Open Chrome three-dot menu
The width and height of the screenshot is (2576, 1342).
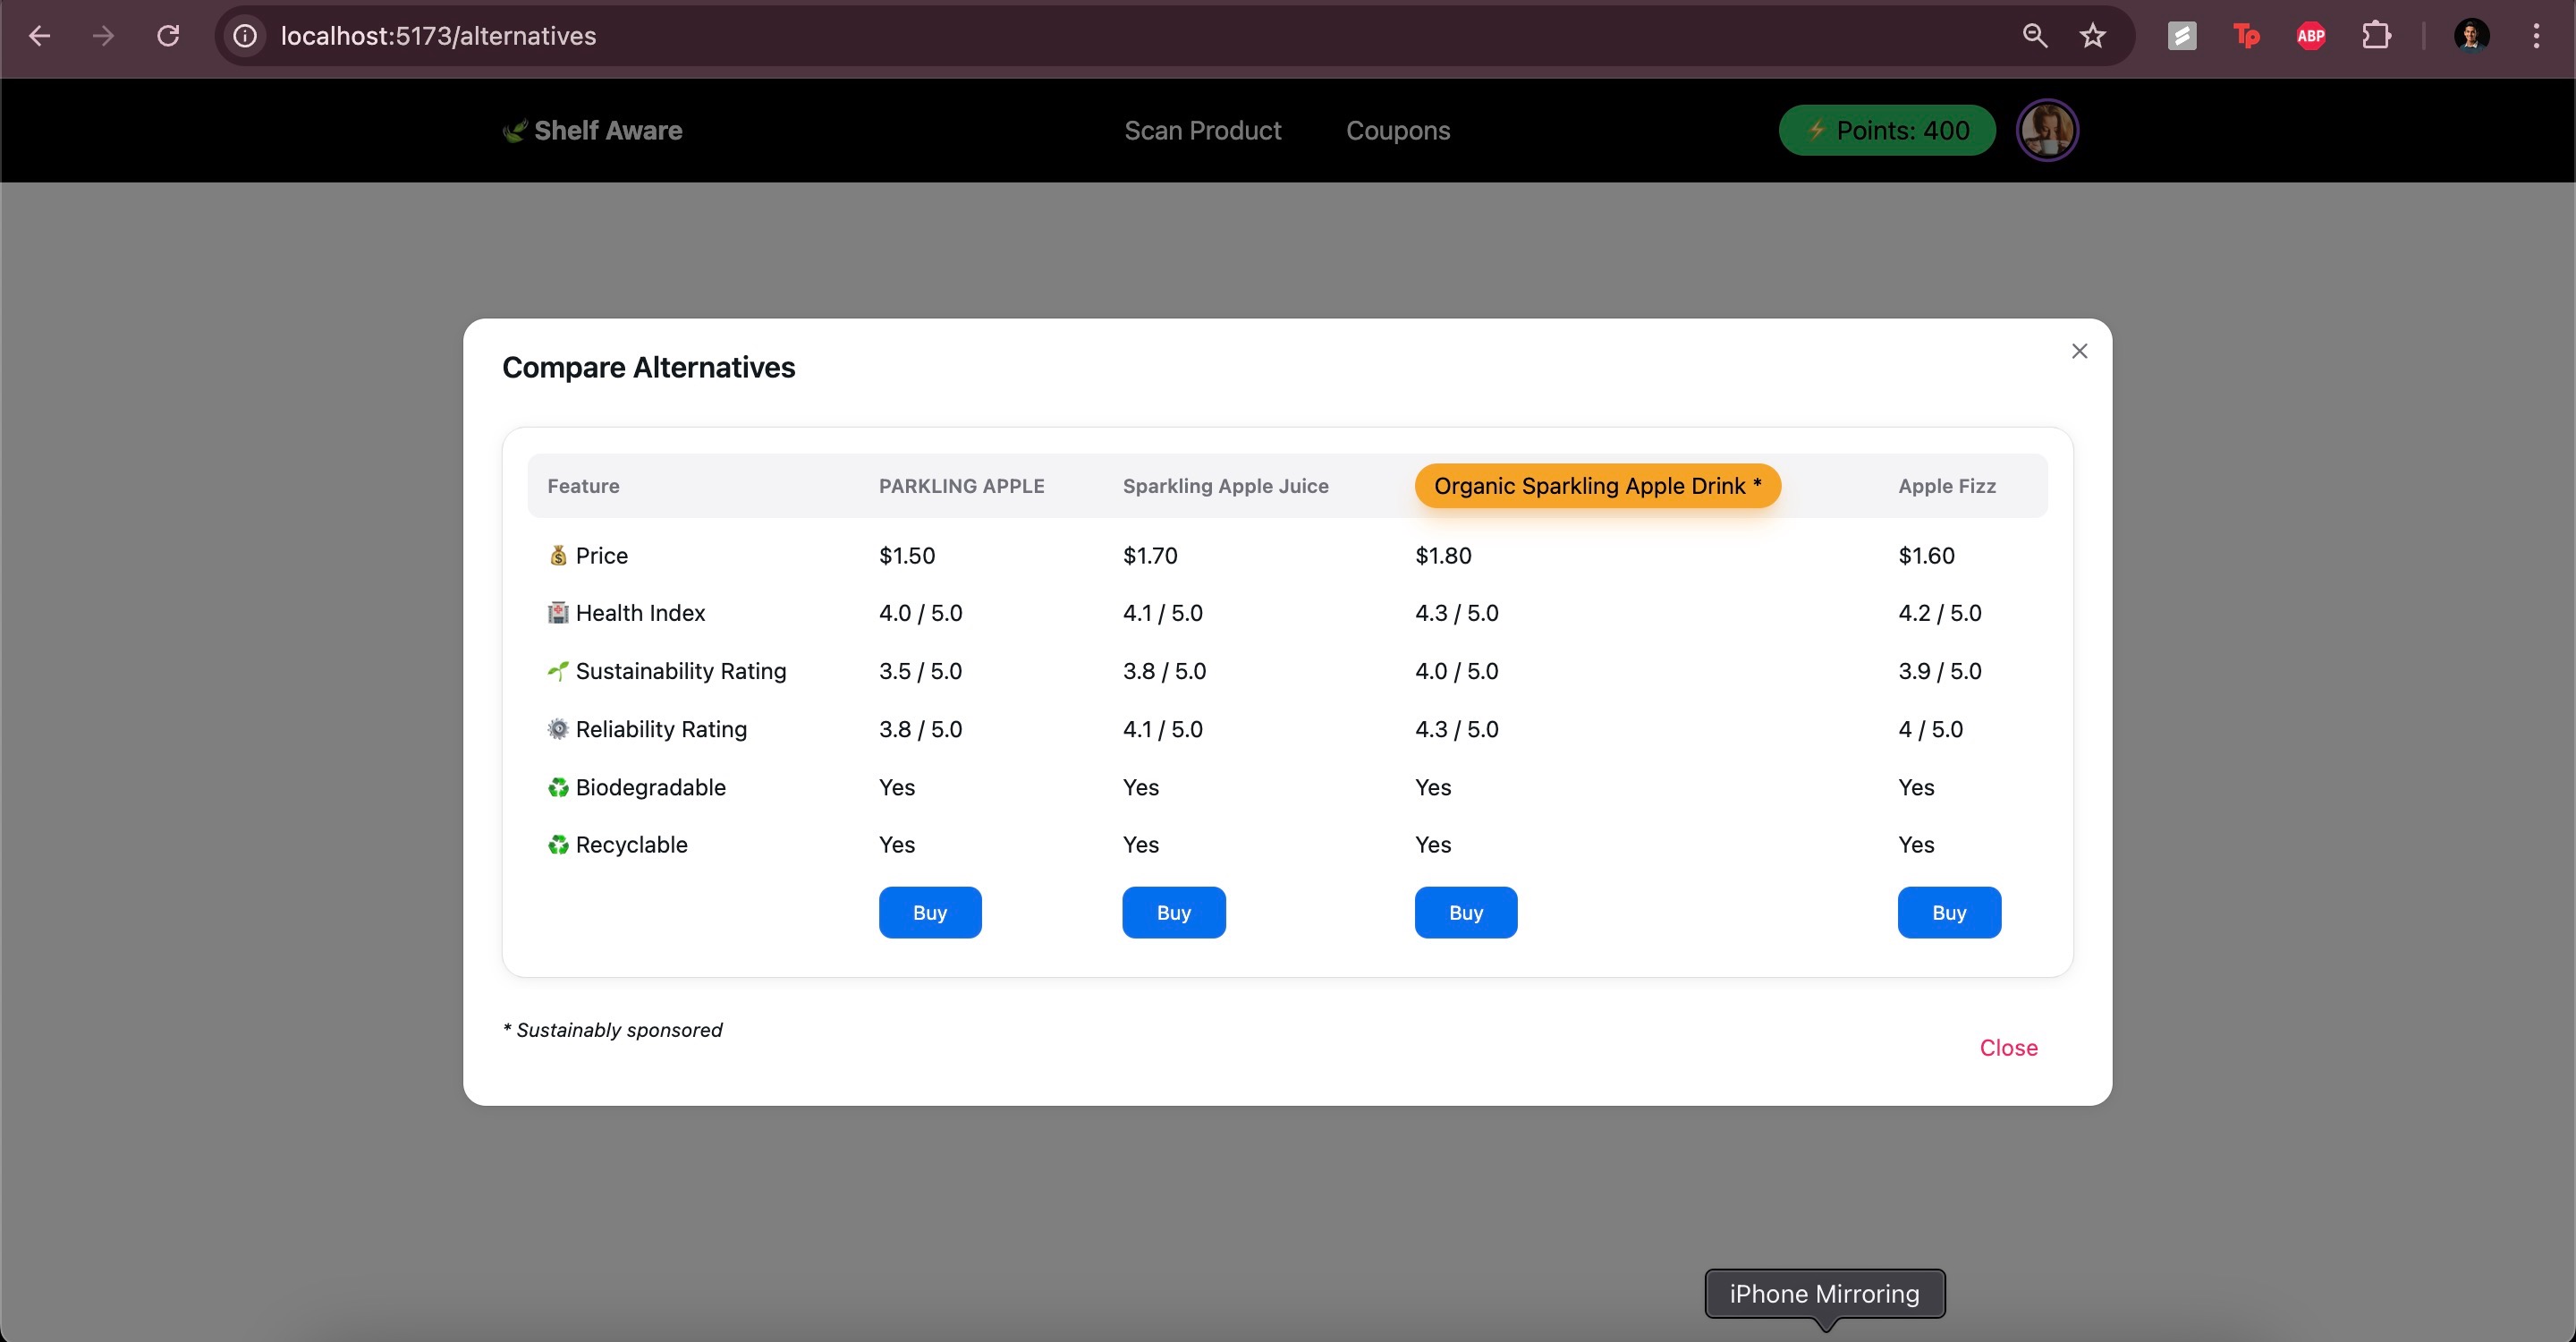2536,36
